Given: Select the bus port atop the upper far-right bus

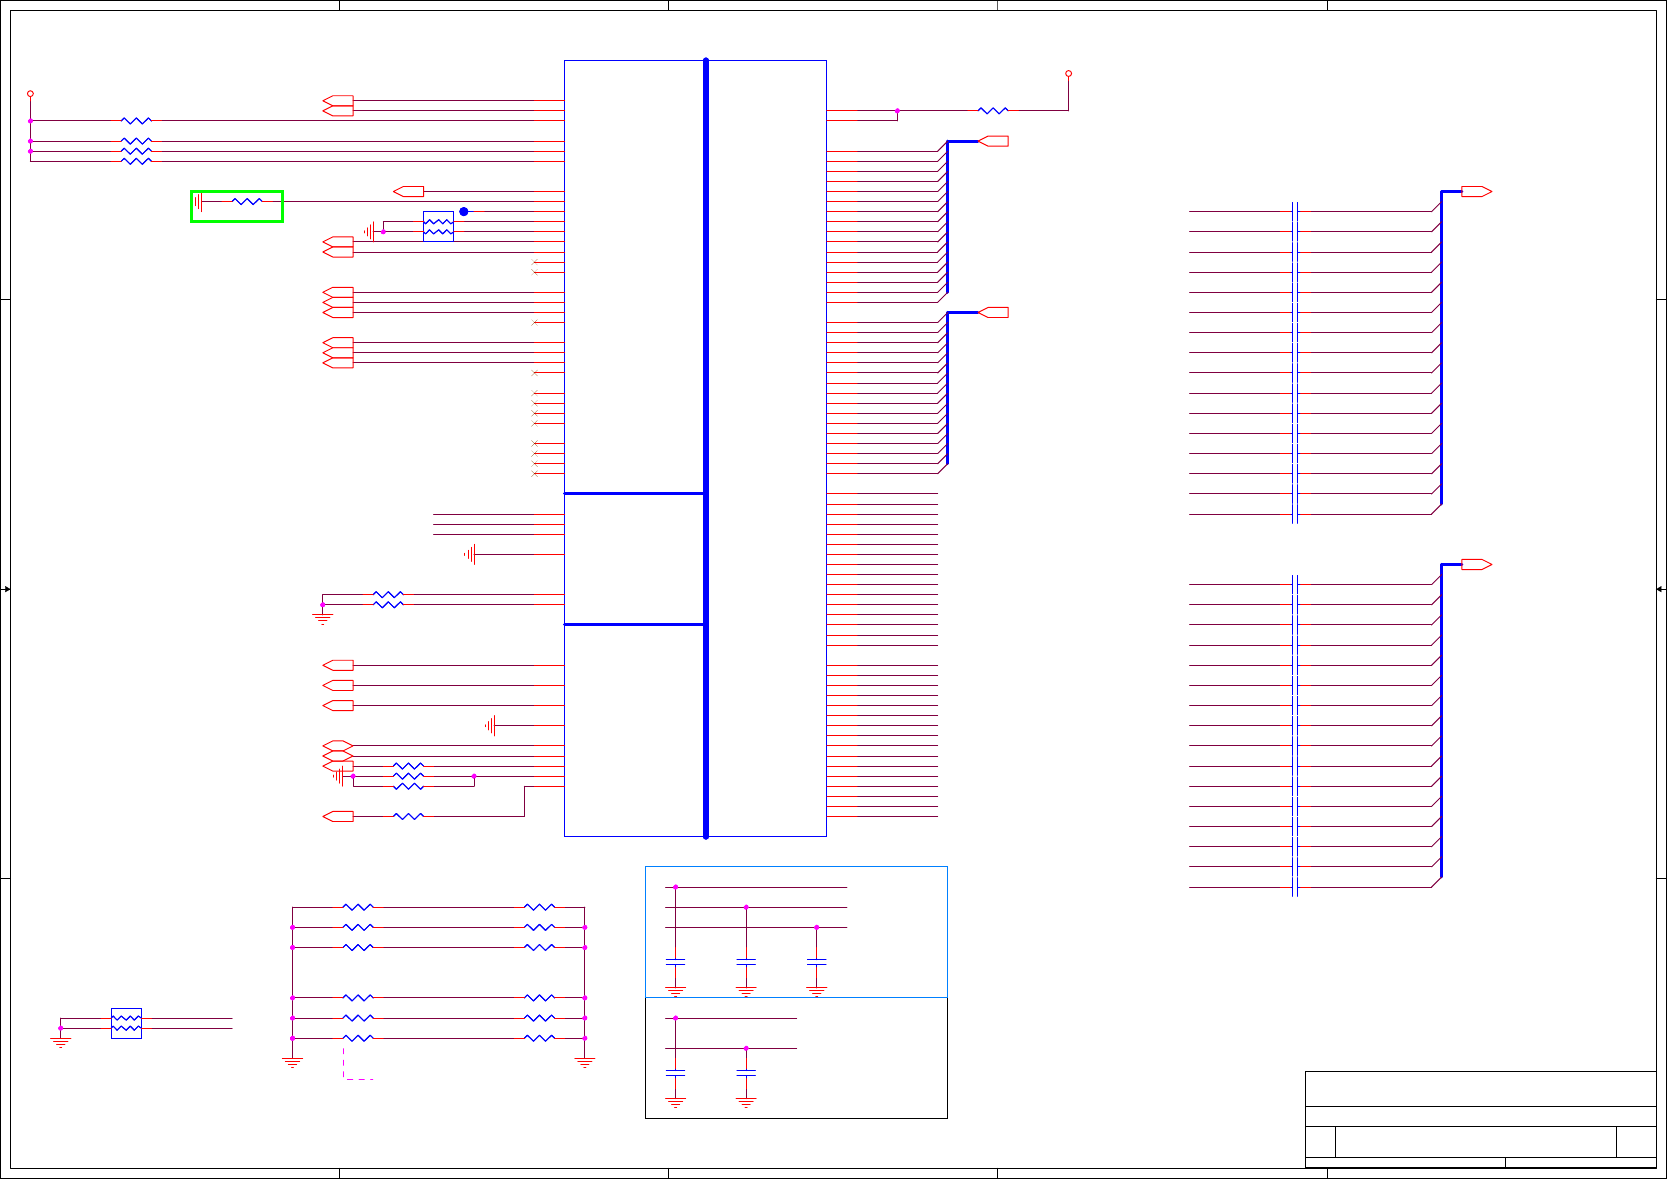Looking at the screenshot, I should click(1476, 191).
